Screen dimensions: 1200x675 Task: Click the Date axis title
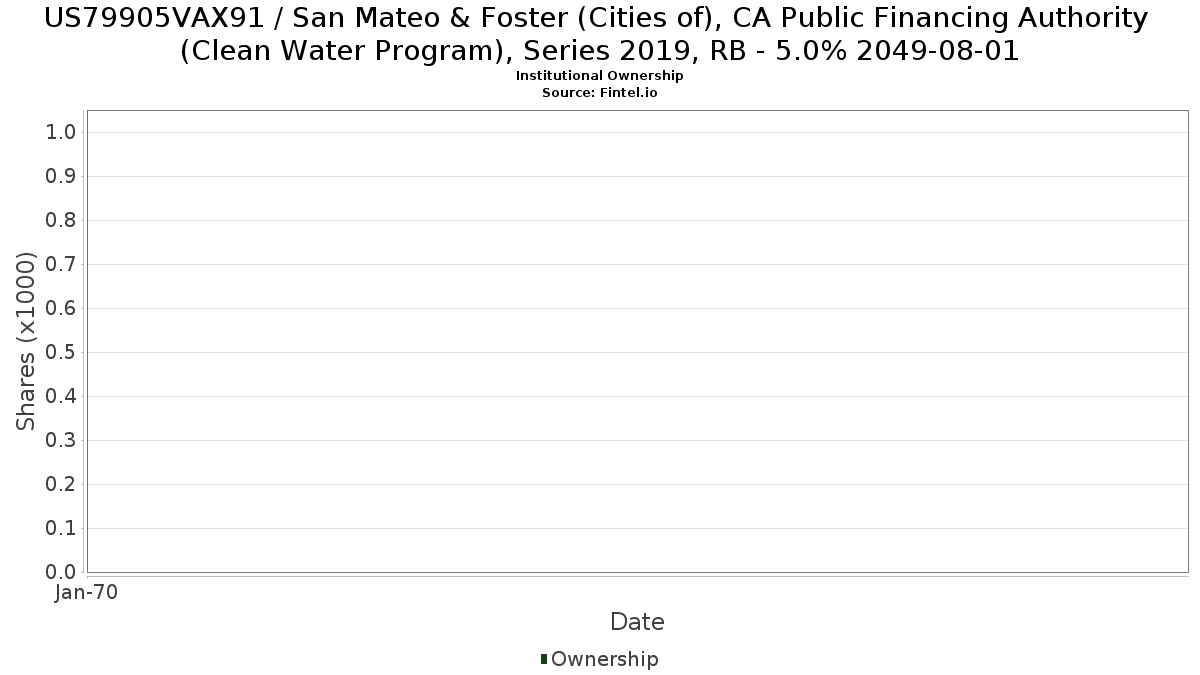click(x=637, y=622)
